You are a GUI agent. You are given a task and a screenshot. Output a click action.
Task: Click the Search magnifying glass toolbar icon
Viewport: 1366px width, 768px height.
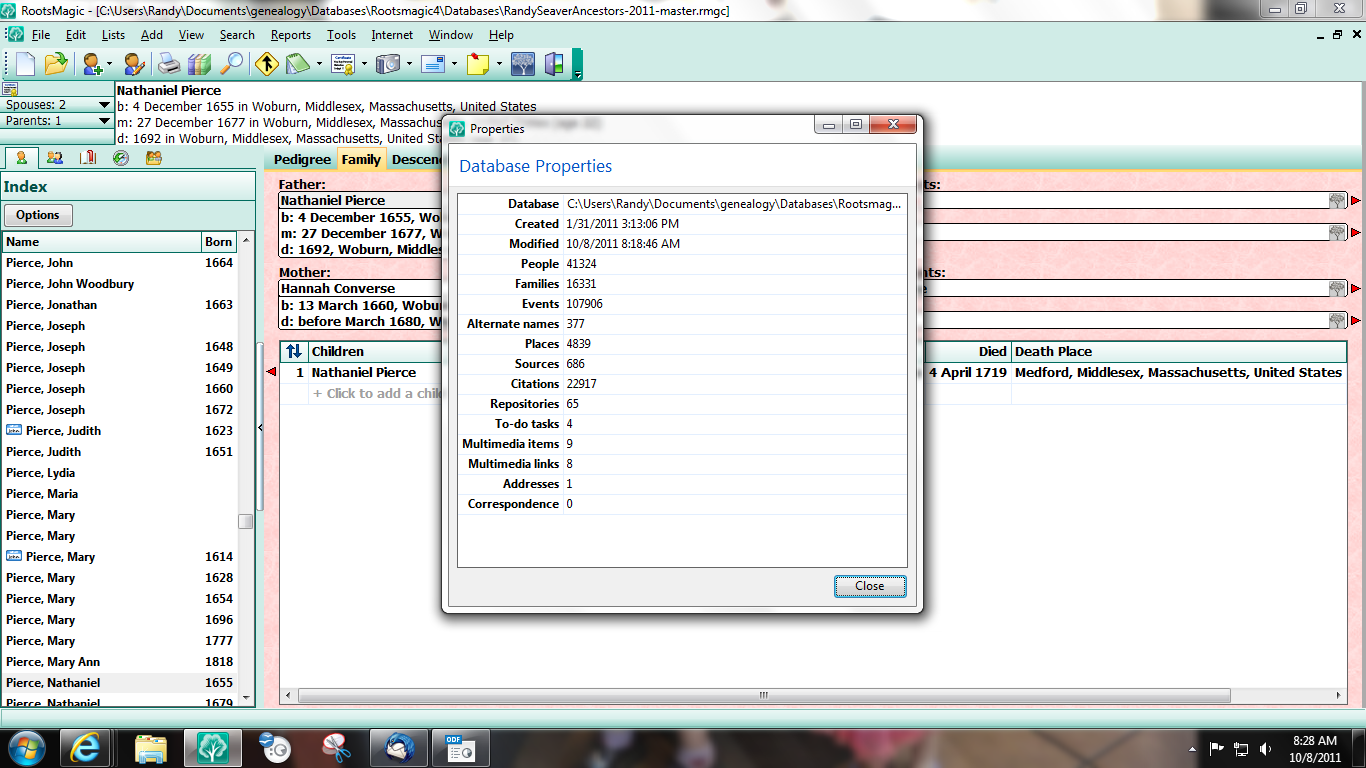coord(232,63)
